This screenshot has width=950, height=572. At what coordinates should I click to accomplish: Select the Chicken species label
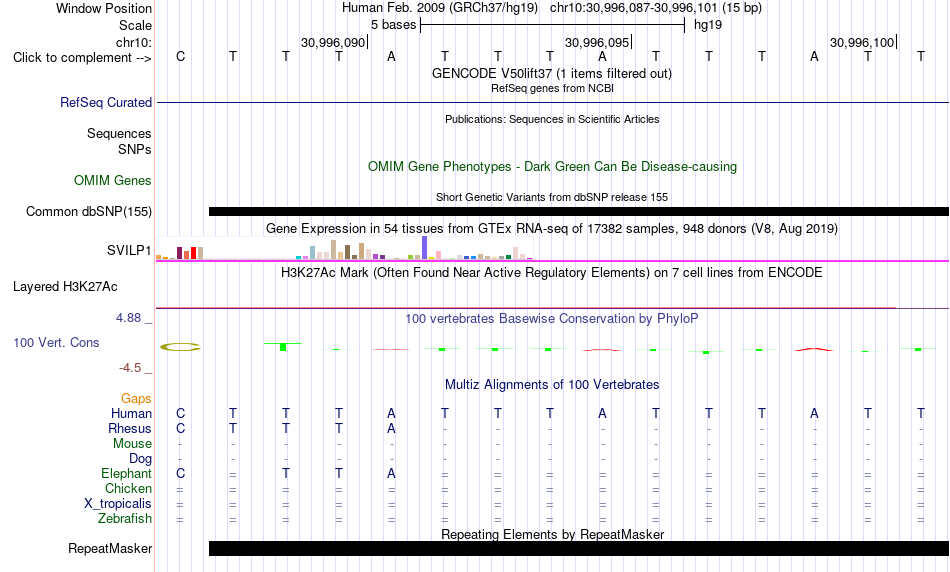coord(128,488)
